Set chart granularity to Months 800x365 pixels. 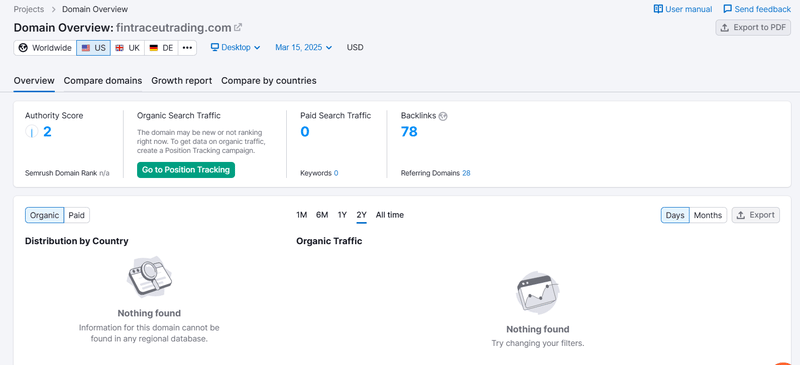click(708, 215)
